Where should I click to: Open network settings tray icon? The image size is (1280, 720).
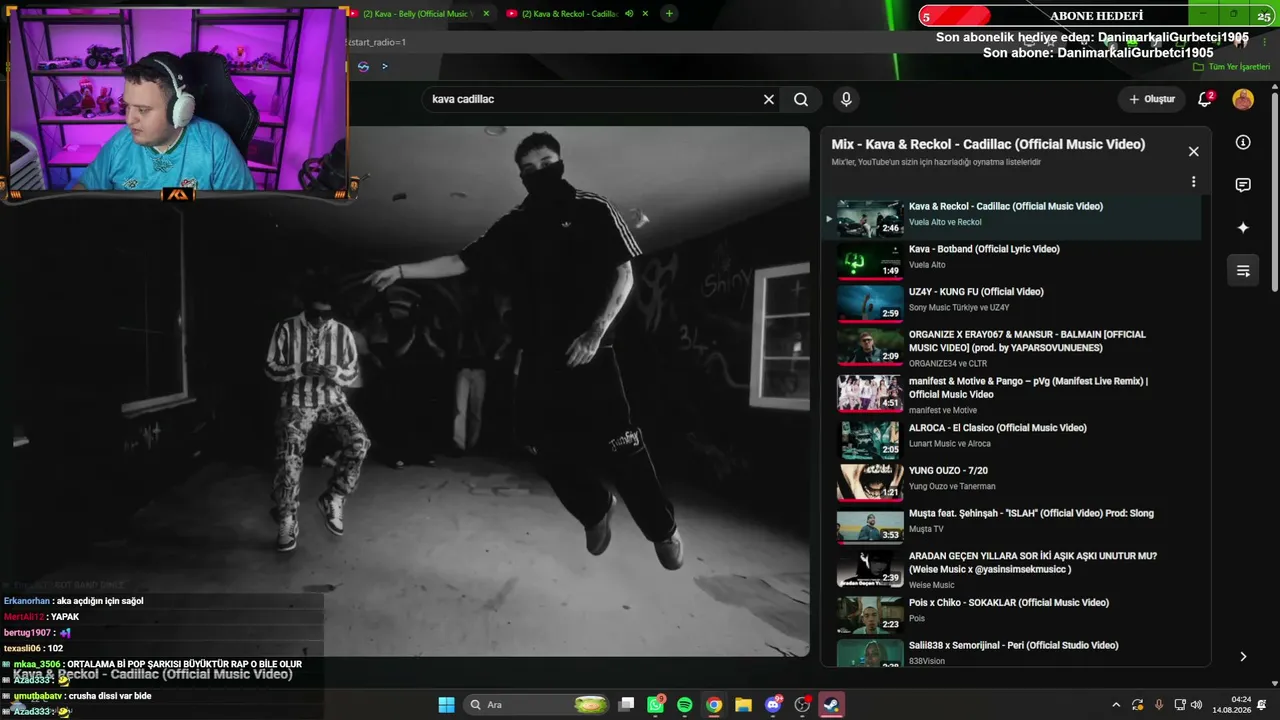click(1180, 705)
